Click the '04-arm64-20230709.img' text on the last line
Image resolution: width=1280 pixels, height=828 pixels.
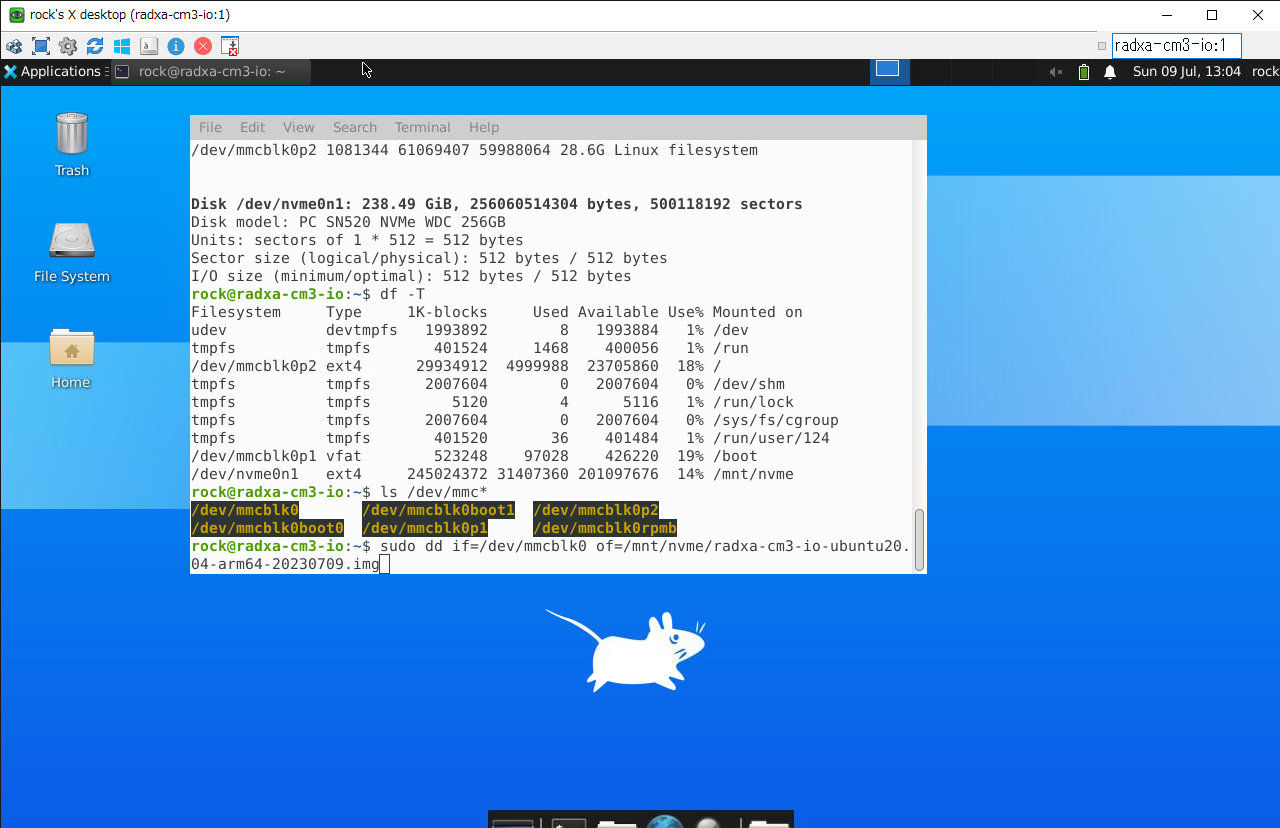[285, 564]
